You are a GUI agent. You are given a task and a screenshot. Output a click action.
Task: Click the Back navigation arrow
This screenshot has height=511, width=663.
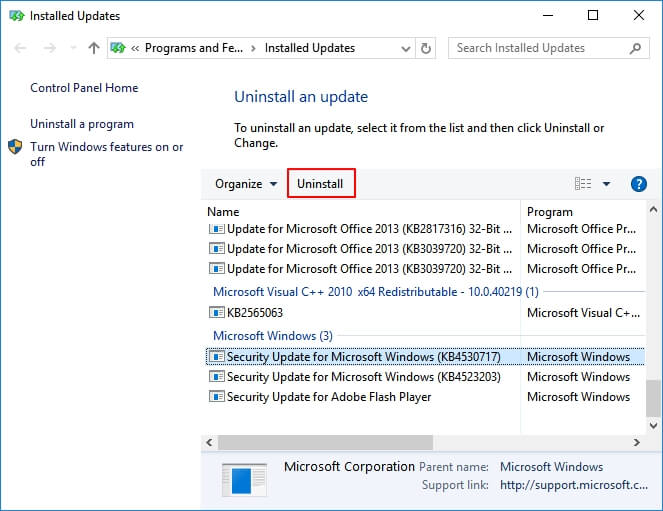(x=21, y=48)
